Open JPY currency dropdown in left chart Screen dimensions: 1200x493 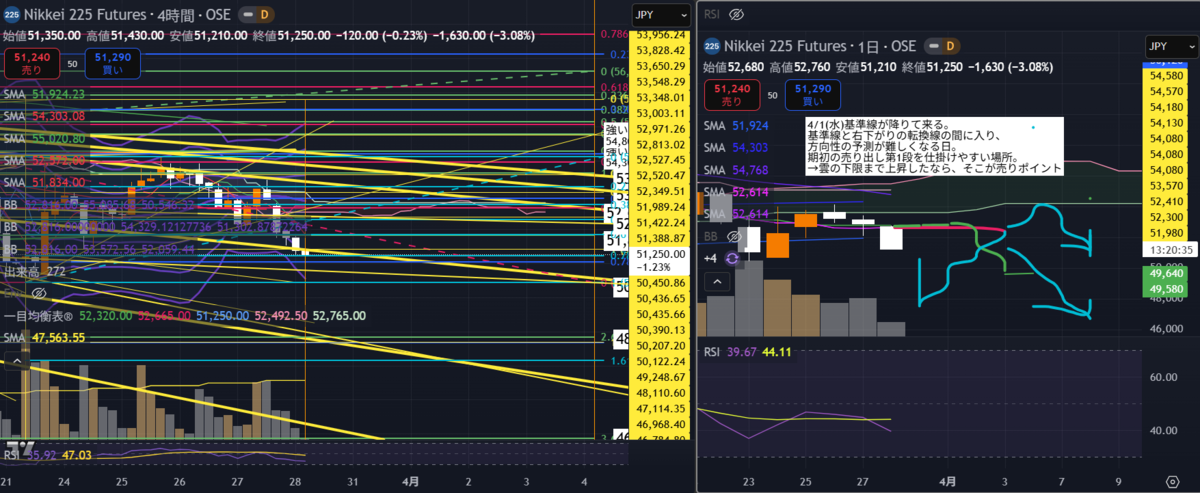[x=661, y=16]
